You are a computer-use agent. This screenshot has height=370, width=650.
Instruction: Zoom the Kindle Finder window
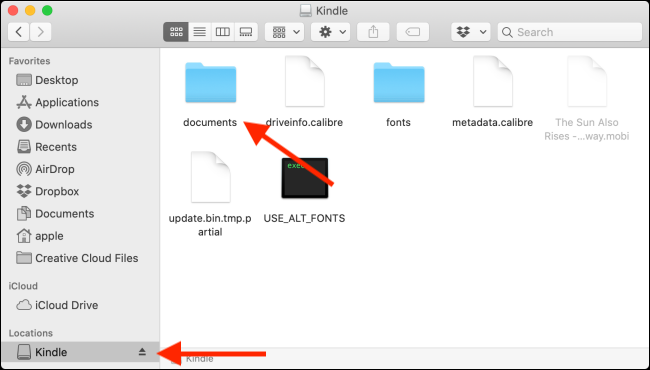(47, 10)
